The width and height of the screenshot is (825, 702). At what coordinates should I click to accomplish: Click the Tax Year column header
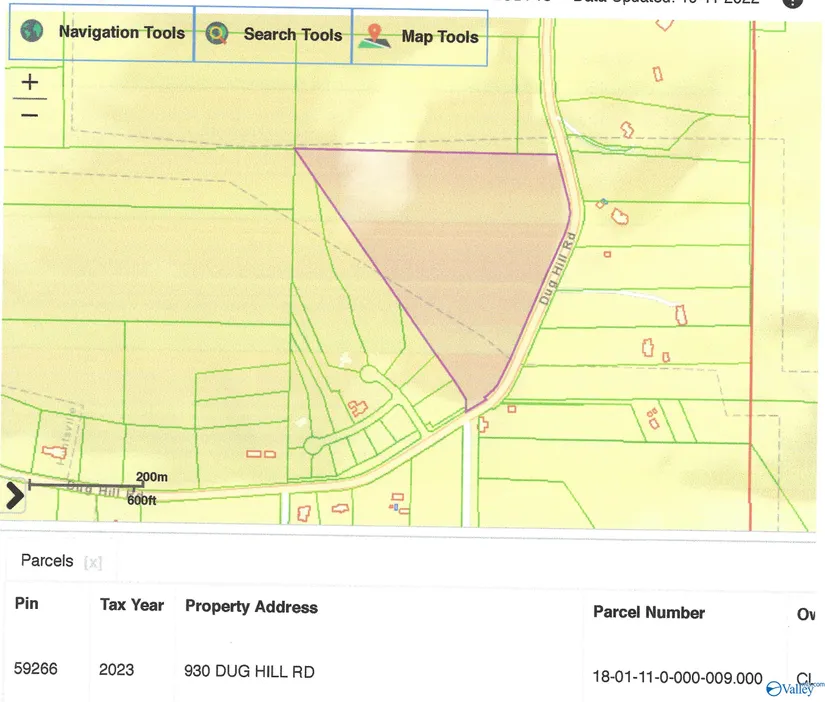[x=132, y=605]
